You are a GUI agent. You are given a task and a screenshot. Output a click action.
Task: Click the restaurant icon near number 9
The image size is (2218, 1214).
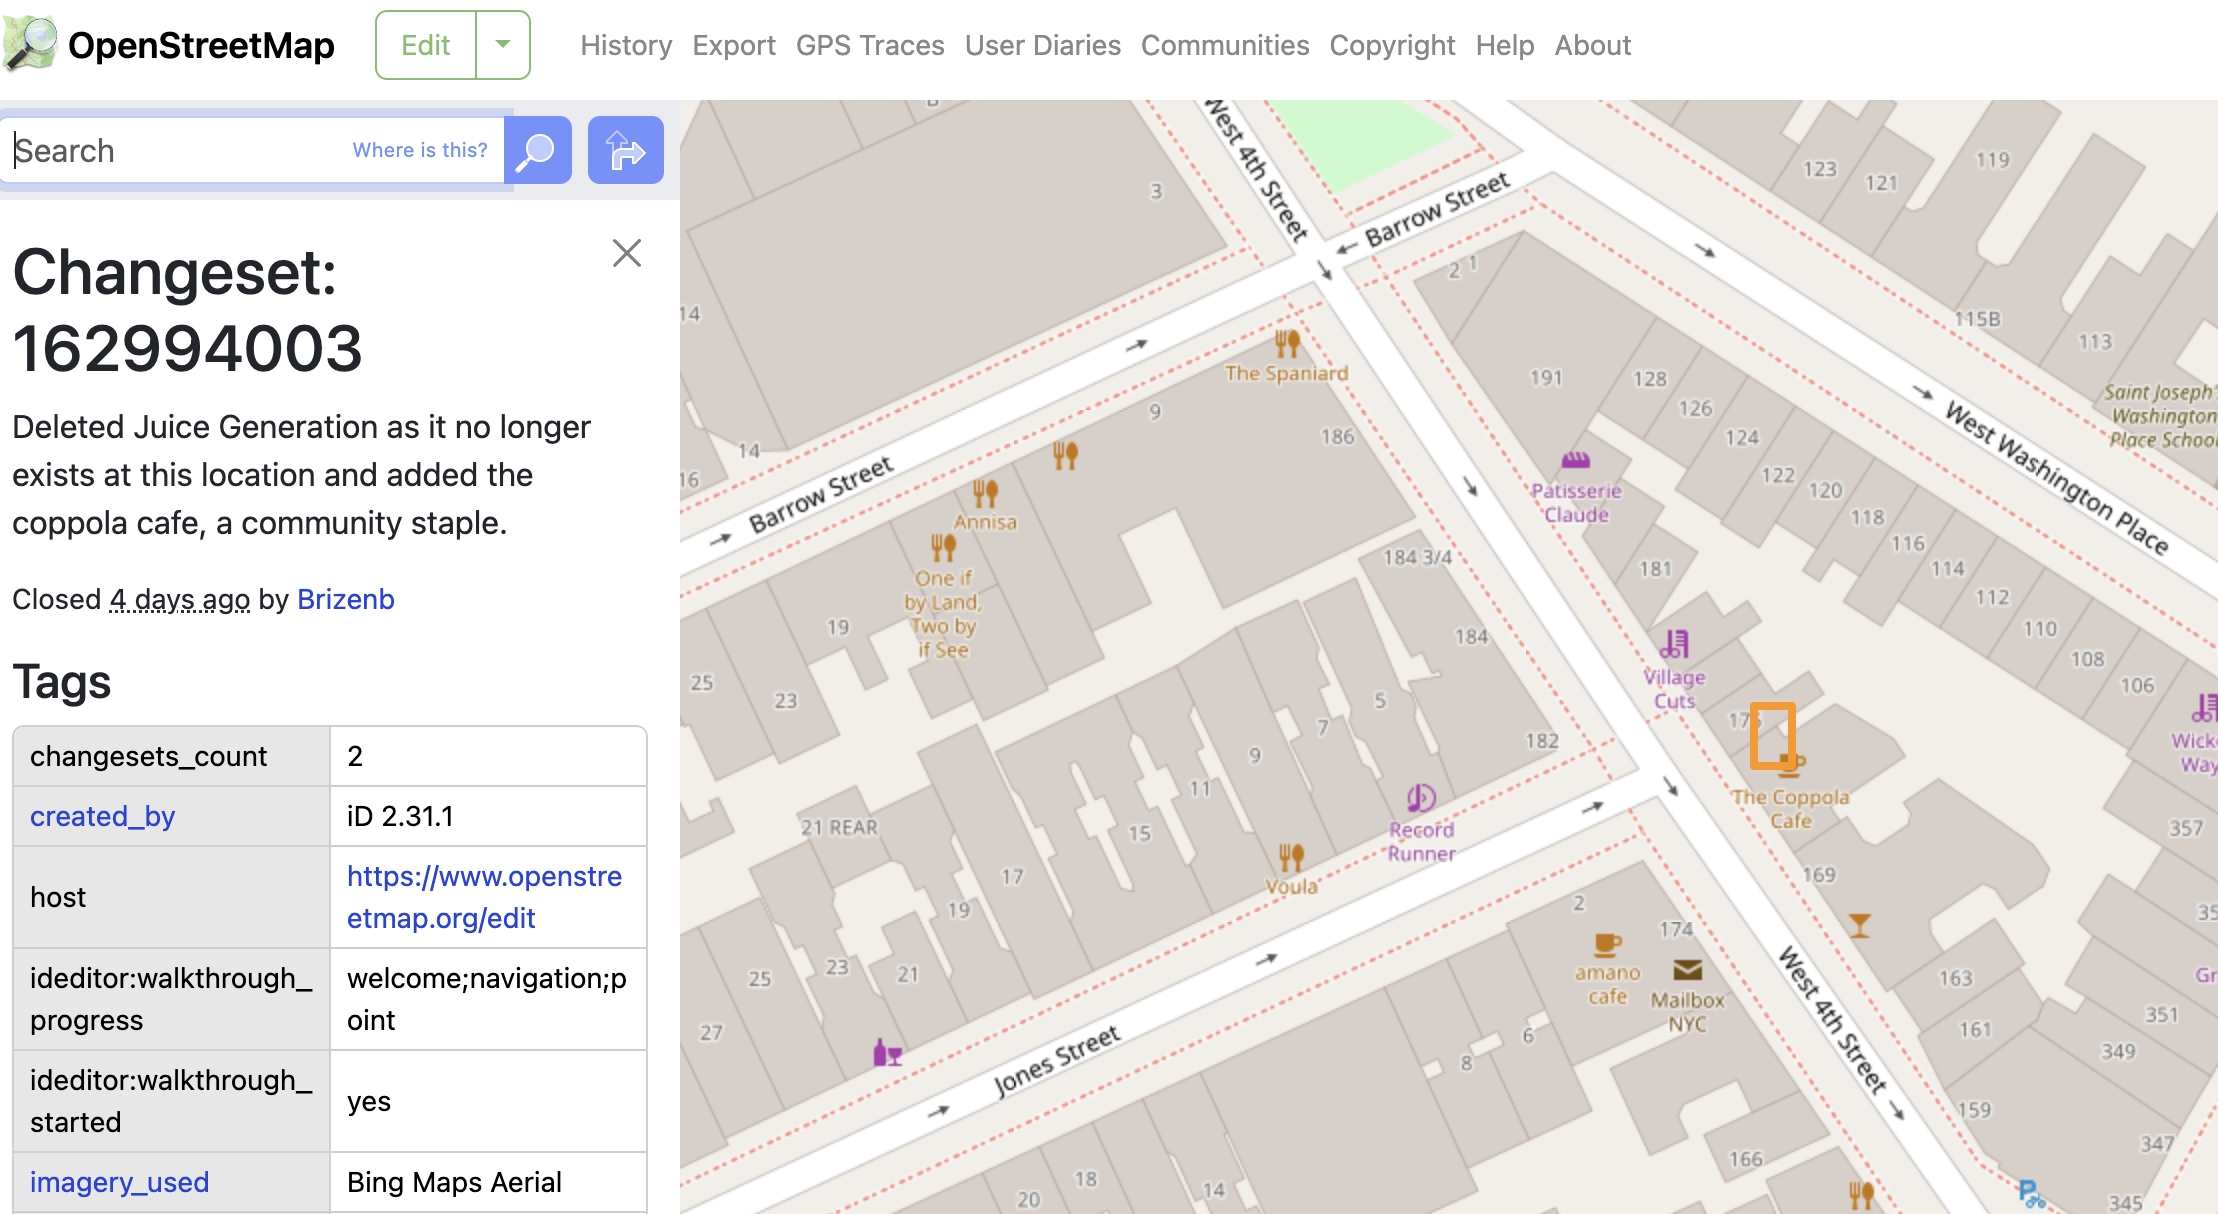[x=1065, y=456]
